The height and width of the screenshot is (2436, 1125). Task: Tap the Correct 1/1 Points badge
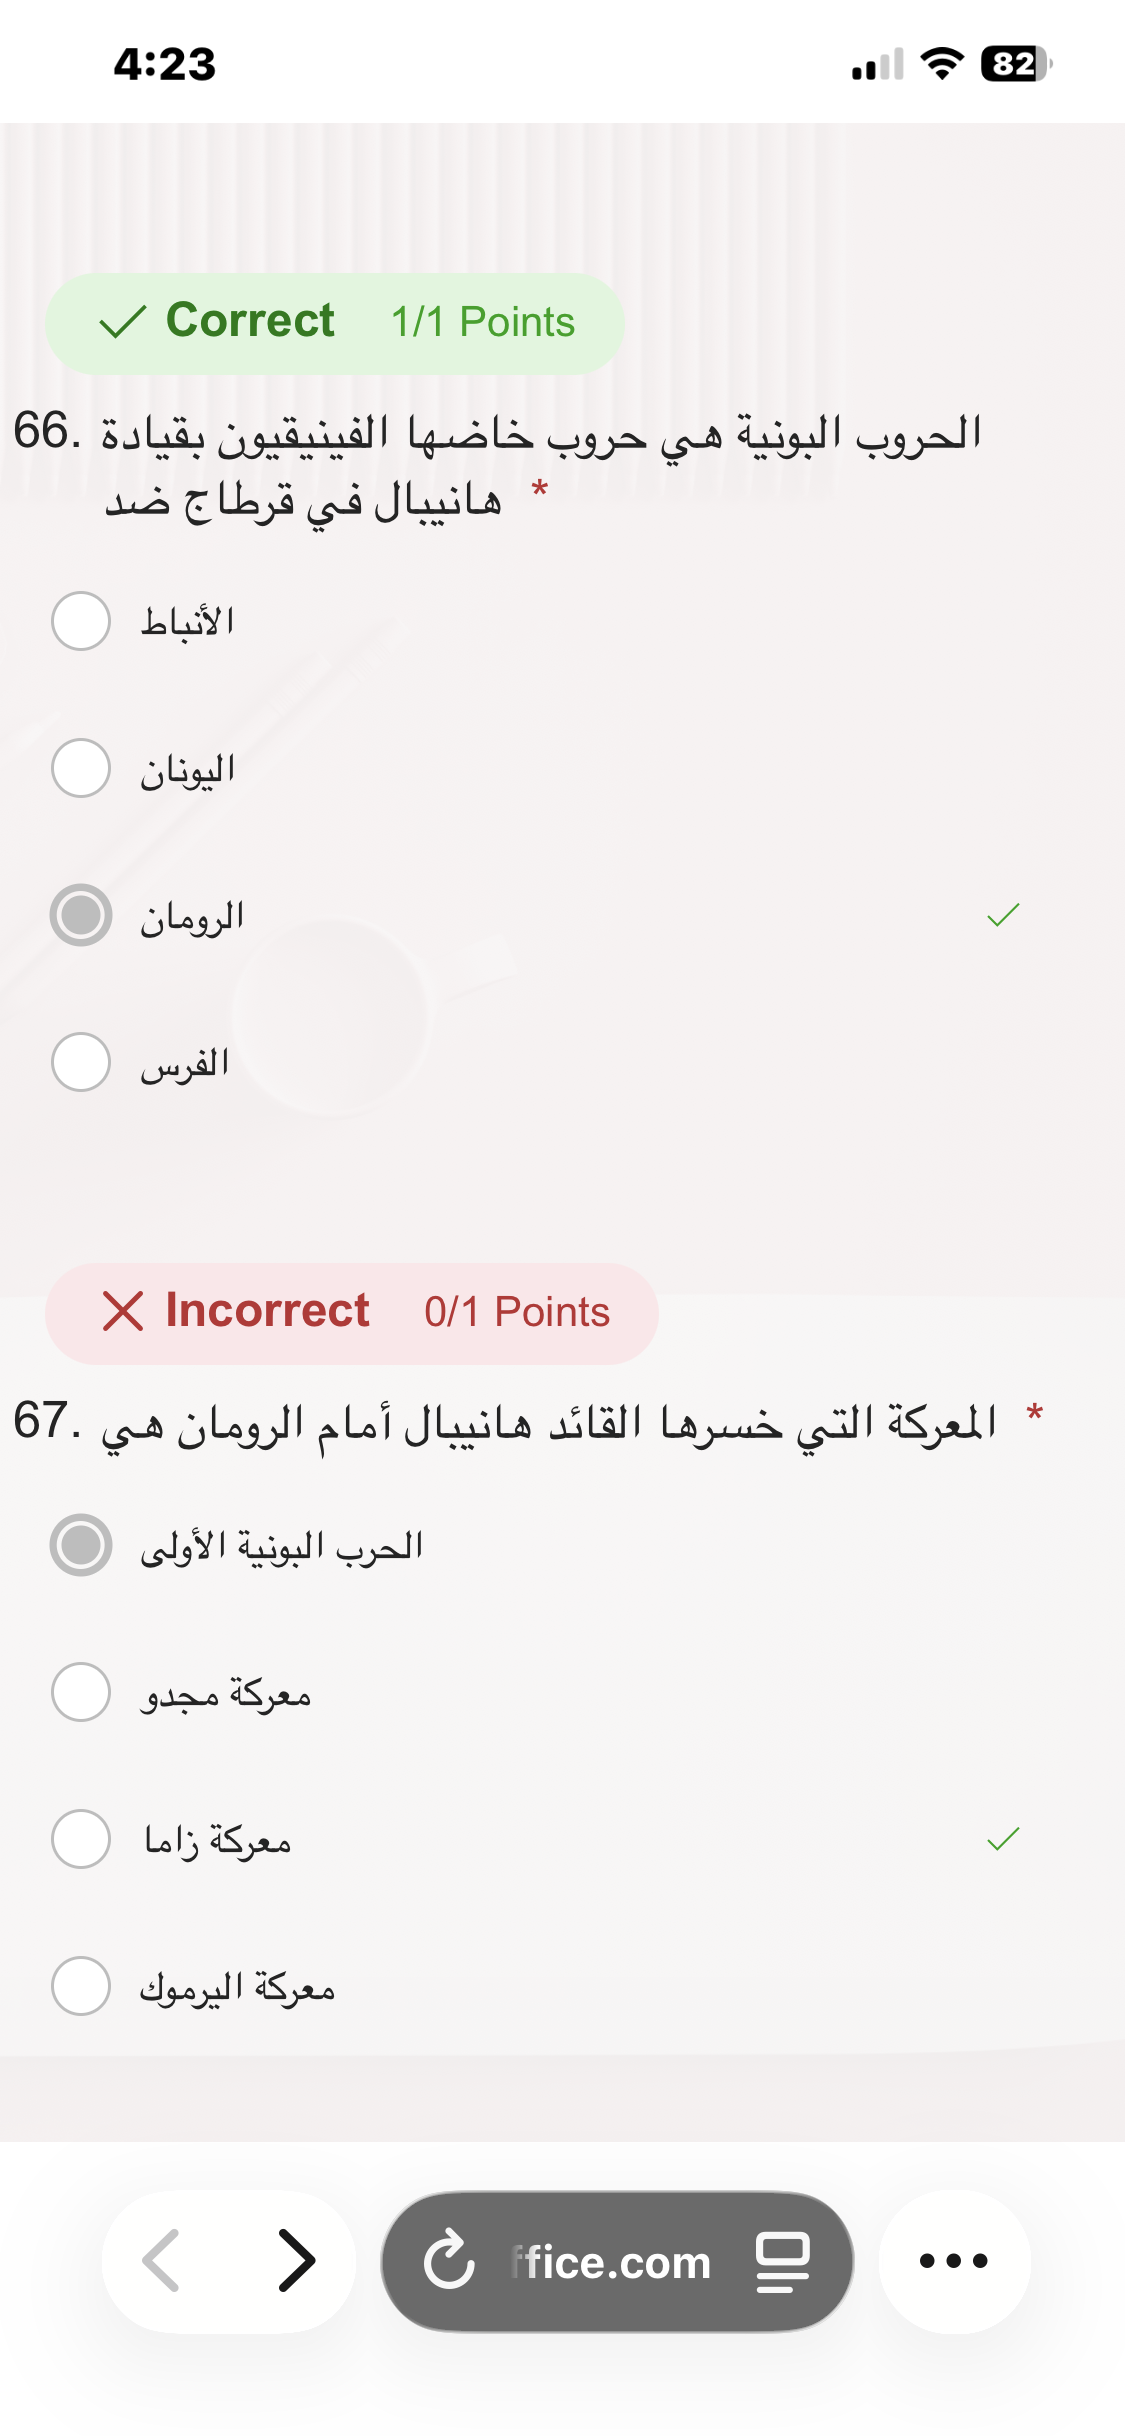coord(335,323)
